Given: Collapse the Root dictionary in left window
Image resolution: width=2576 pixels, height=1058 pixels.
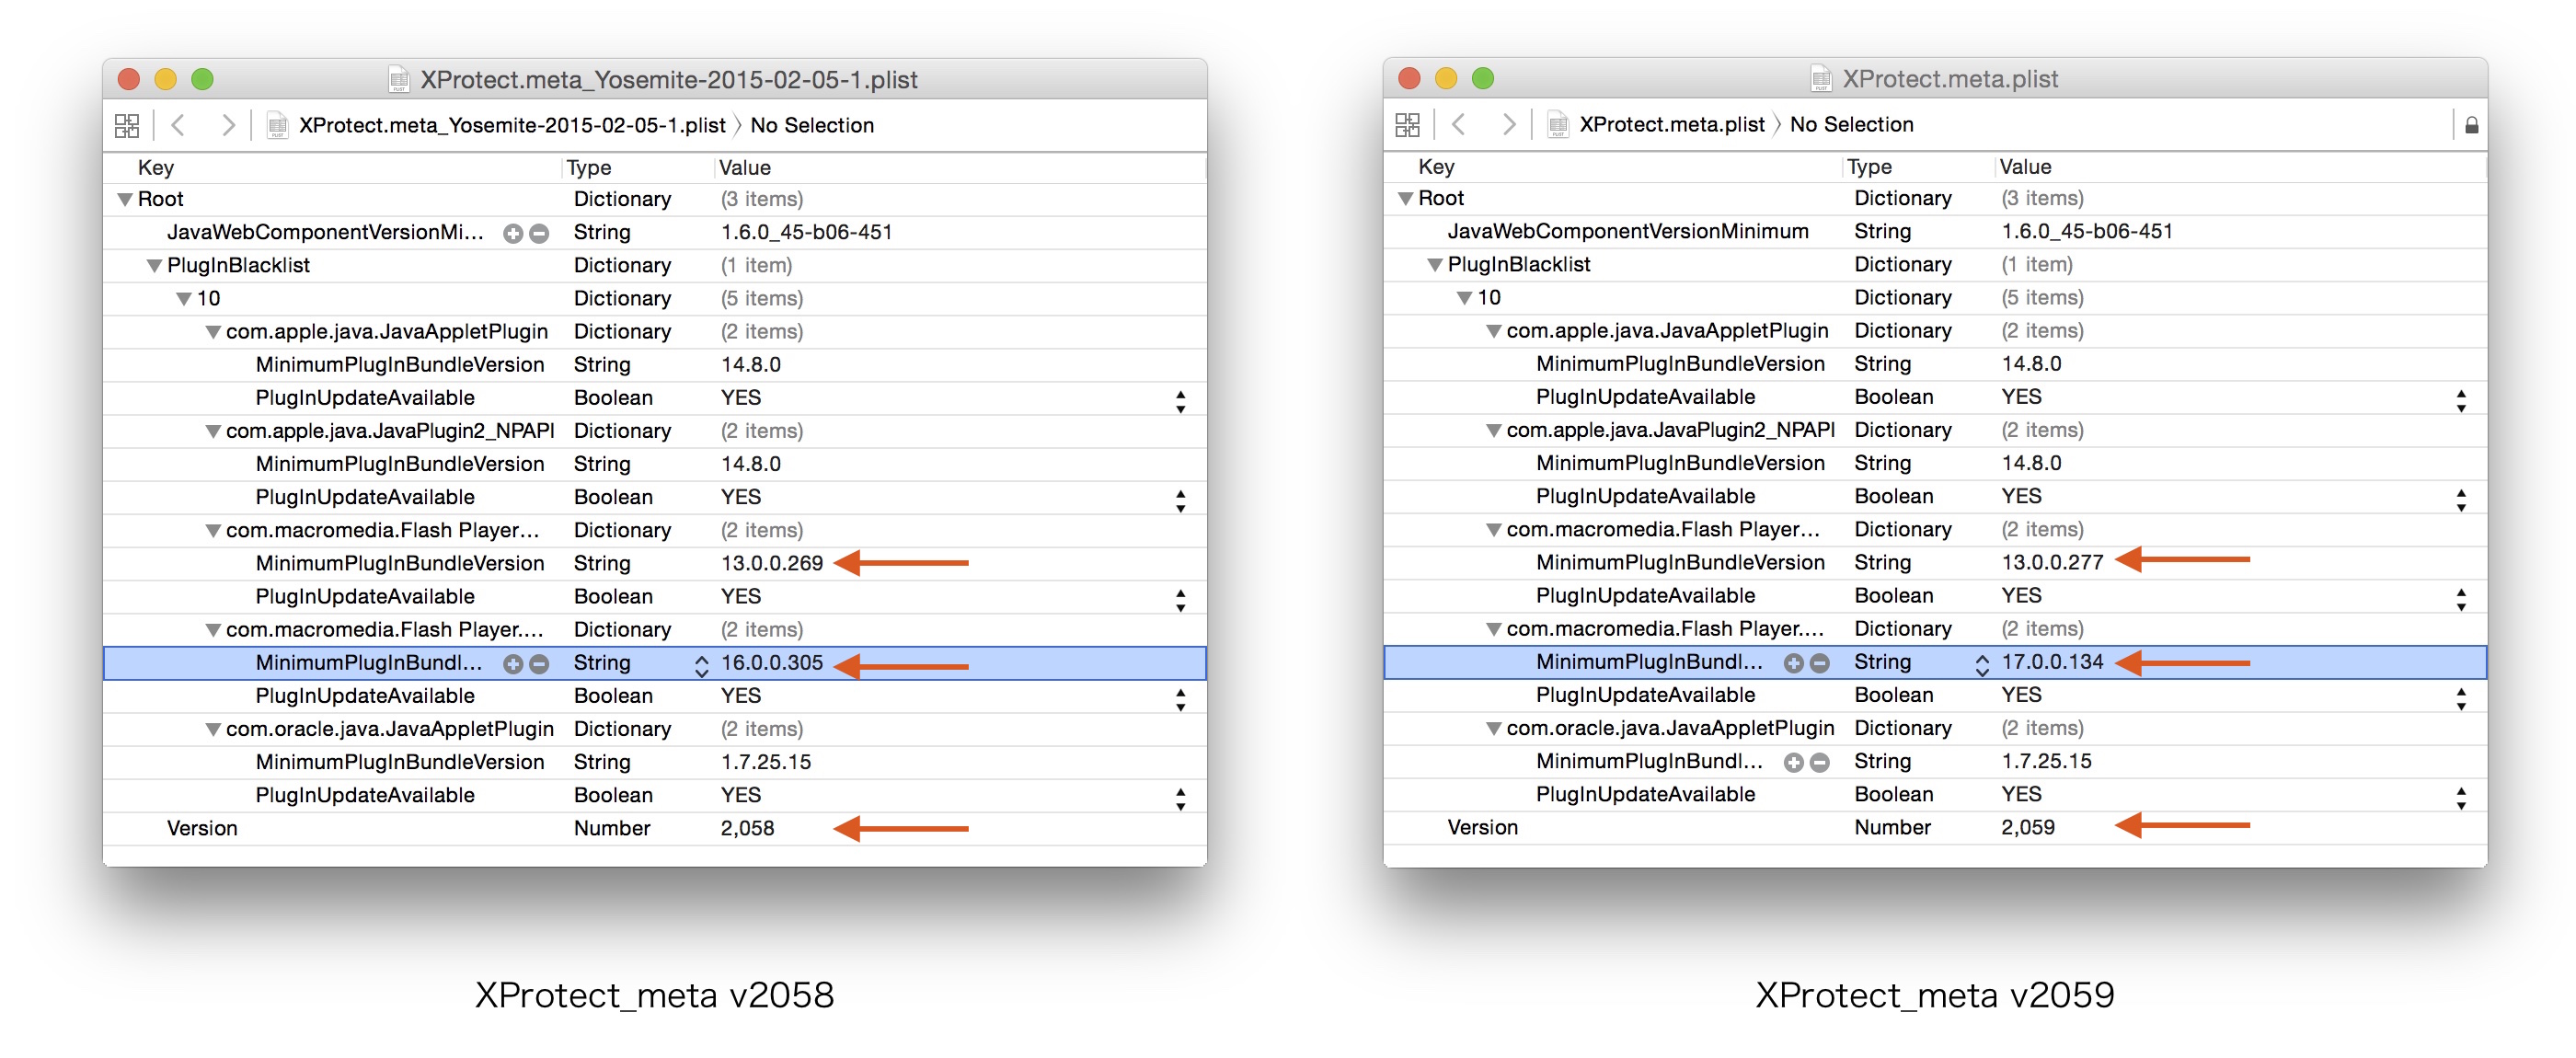Looking at the screenshot, I should 125,199.
